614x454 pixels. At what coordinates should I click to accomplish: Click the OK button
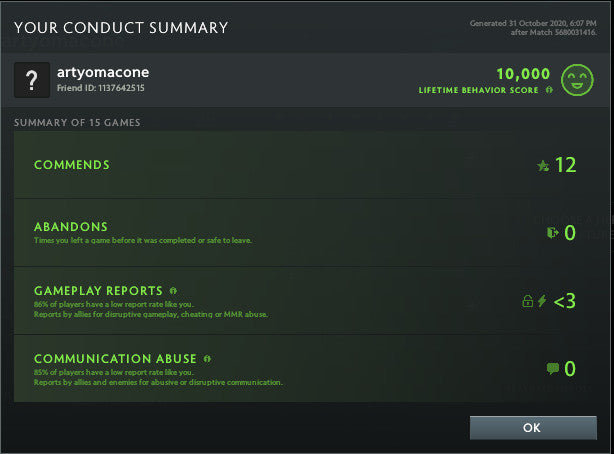tap(532, 427)
